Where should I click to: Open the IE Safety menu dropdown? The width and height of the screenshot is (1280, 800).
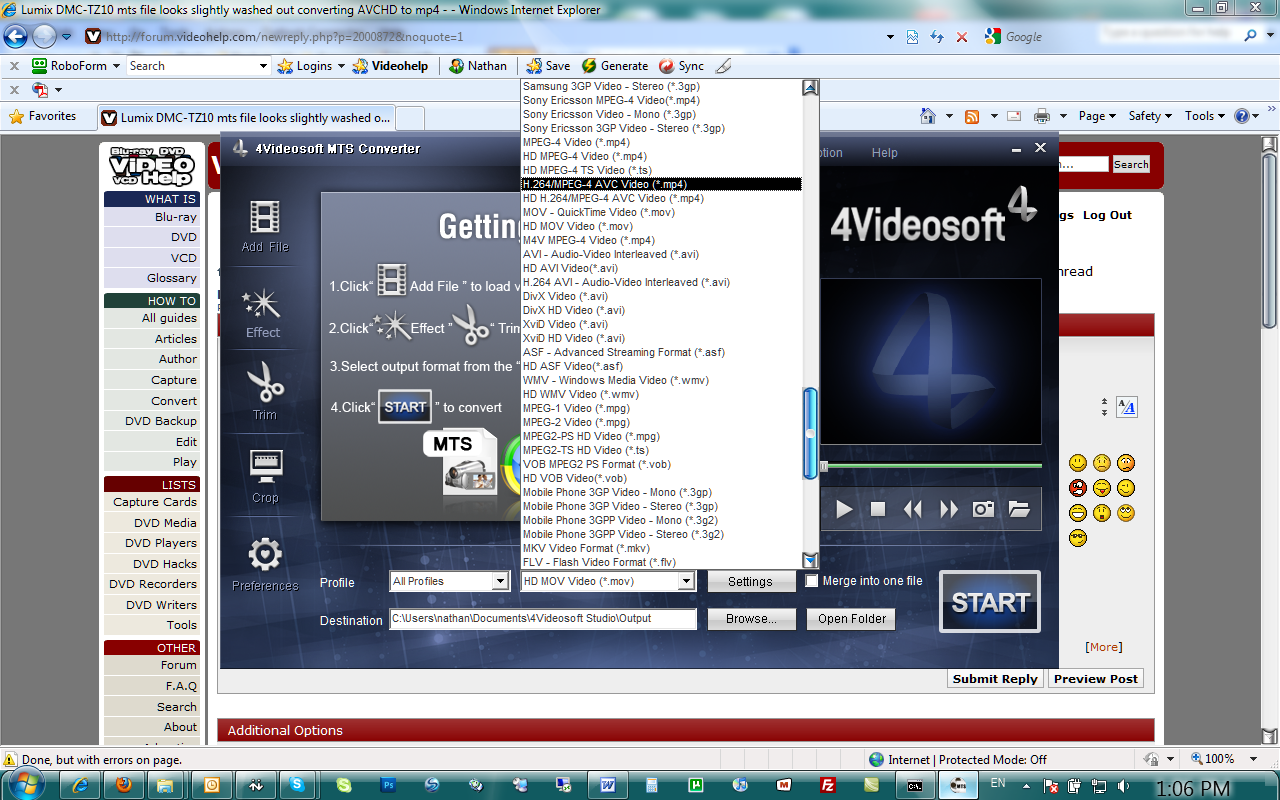pyautogui.click(x=1150, y=116)
